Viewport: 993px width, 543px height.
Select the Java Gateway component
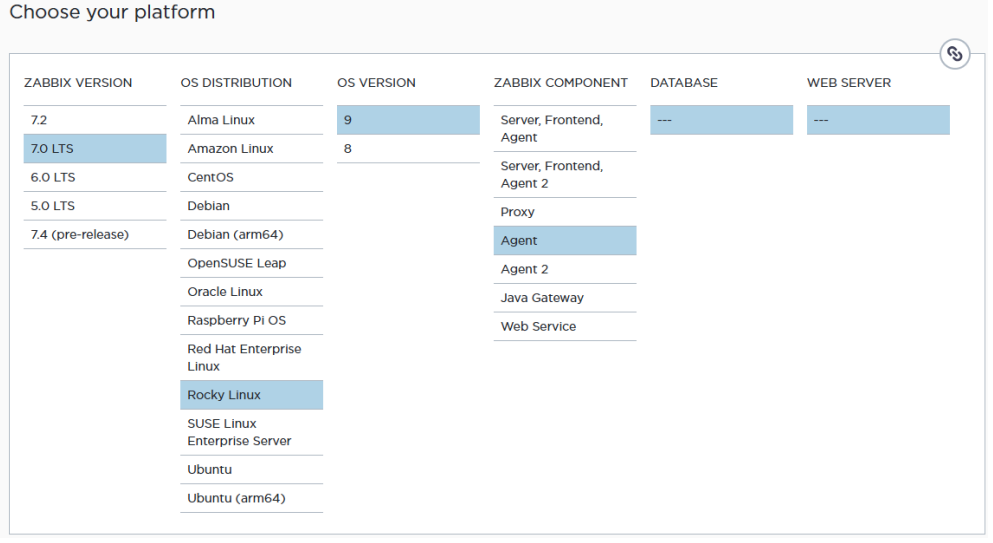[x=565, y=298]
